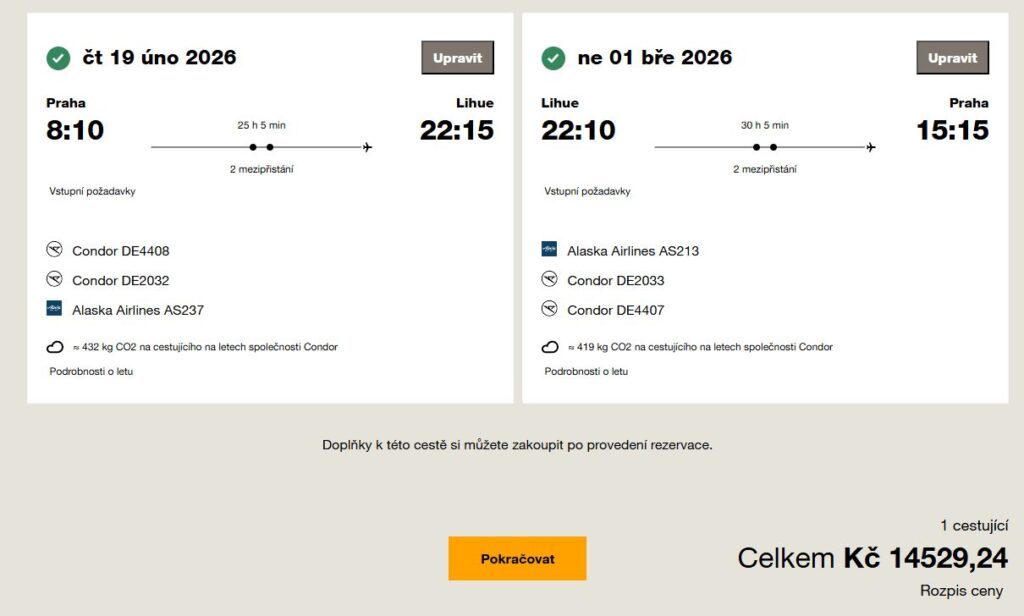The image size is (1024, 616).
Task: Click the return route 2 mezipřistání stopover line
Action: click(764, 148)
